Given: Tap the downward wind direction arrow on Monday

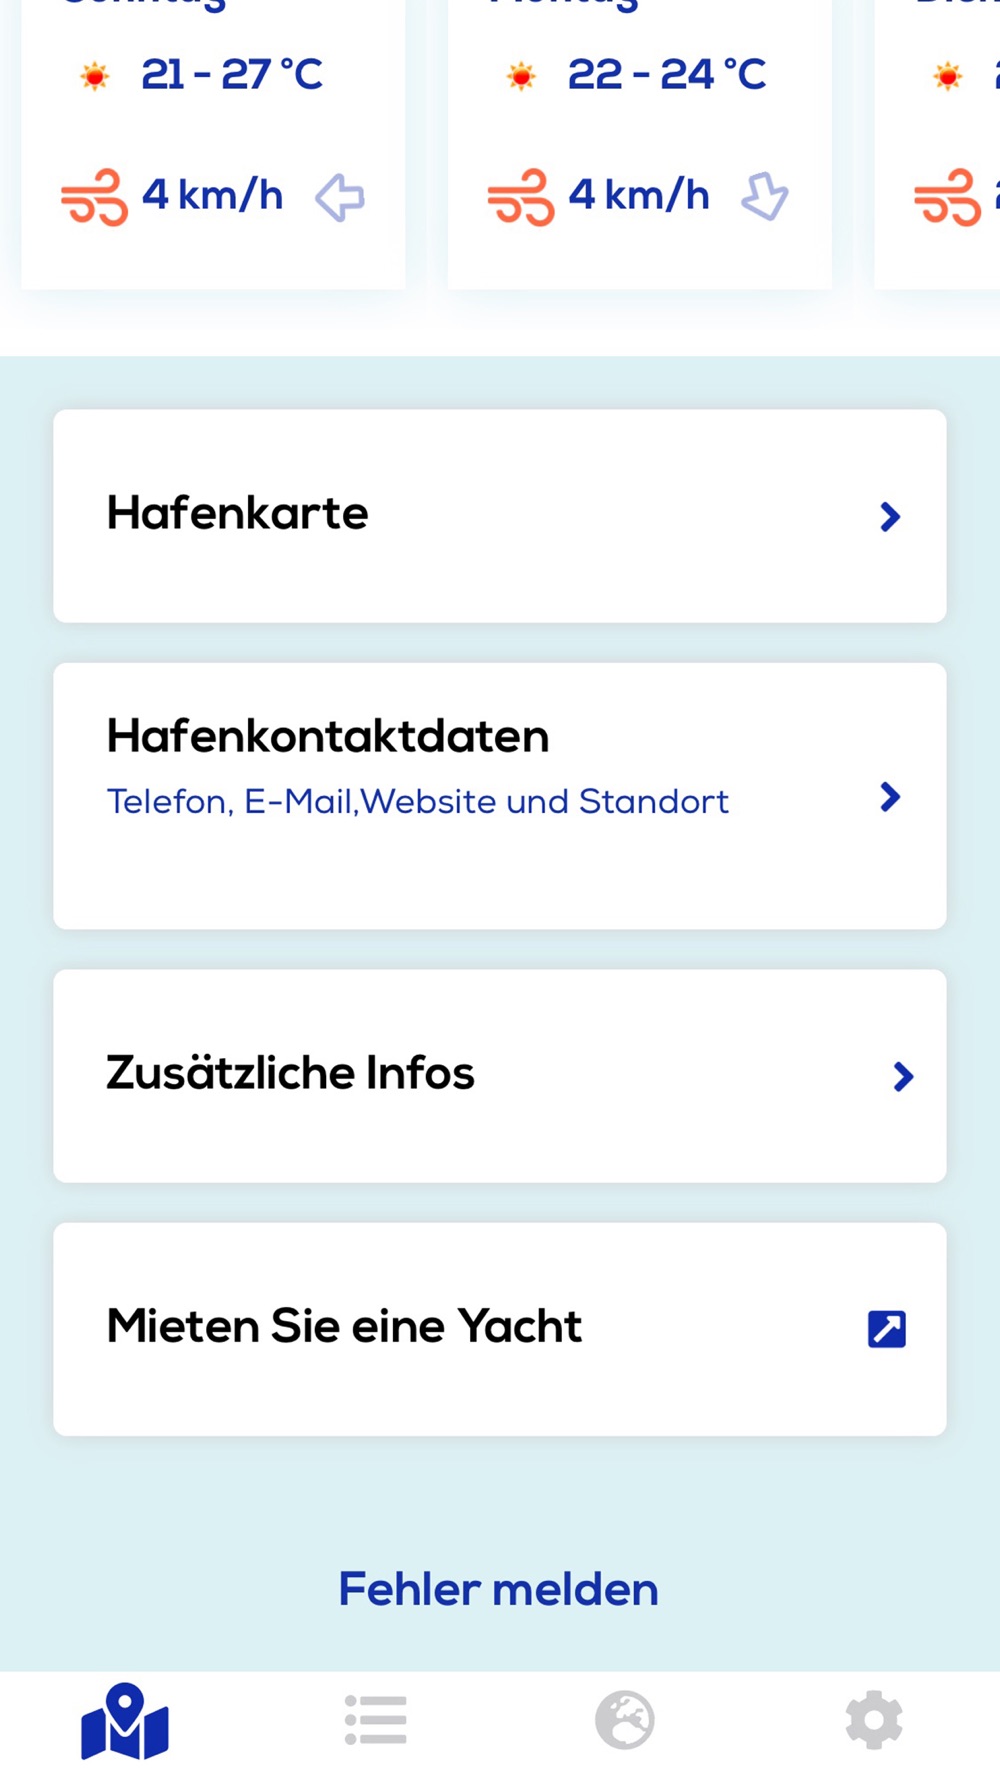Looking at the screenshot, I should [x=765, y=196].
